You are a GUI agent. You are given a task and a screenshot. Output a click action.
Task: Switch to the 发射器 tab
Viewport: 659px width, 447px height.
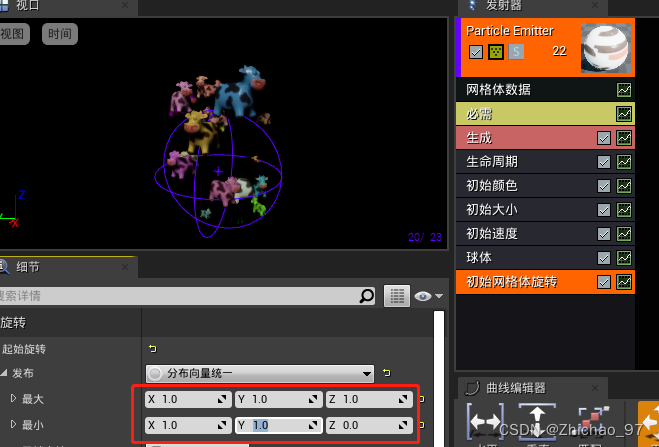503,6
